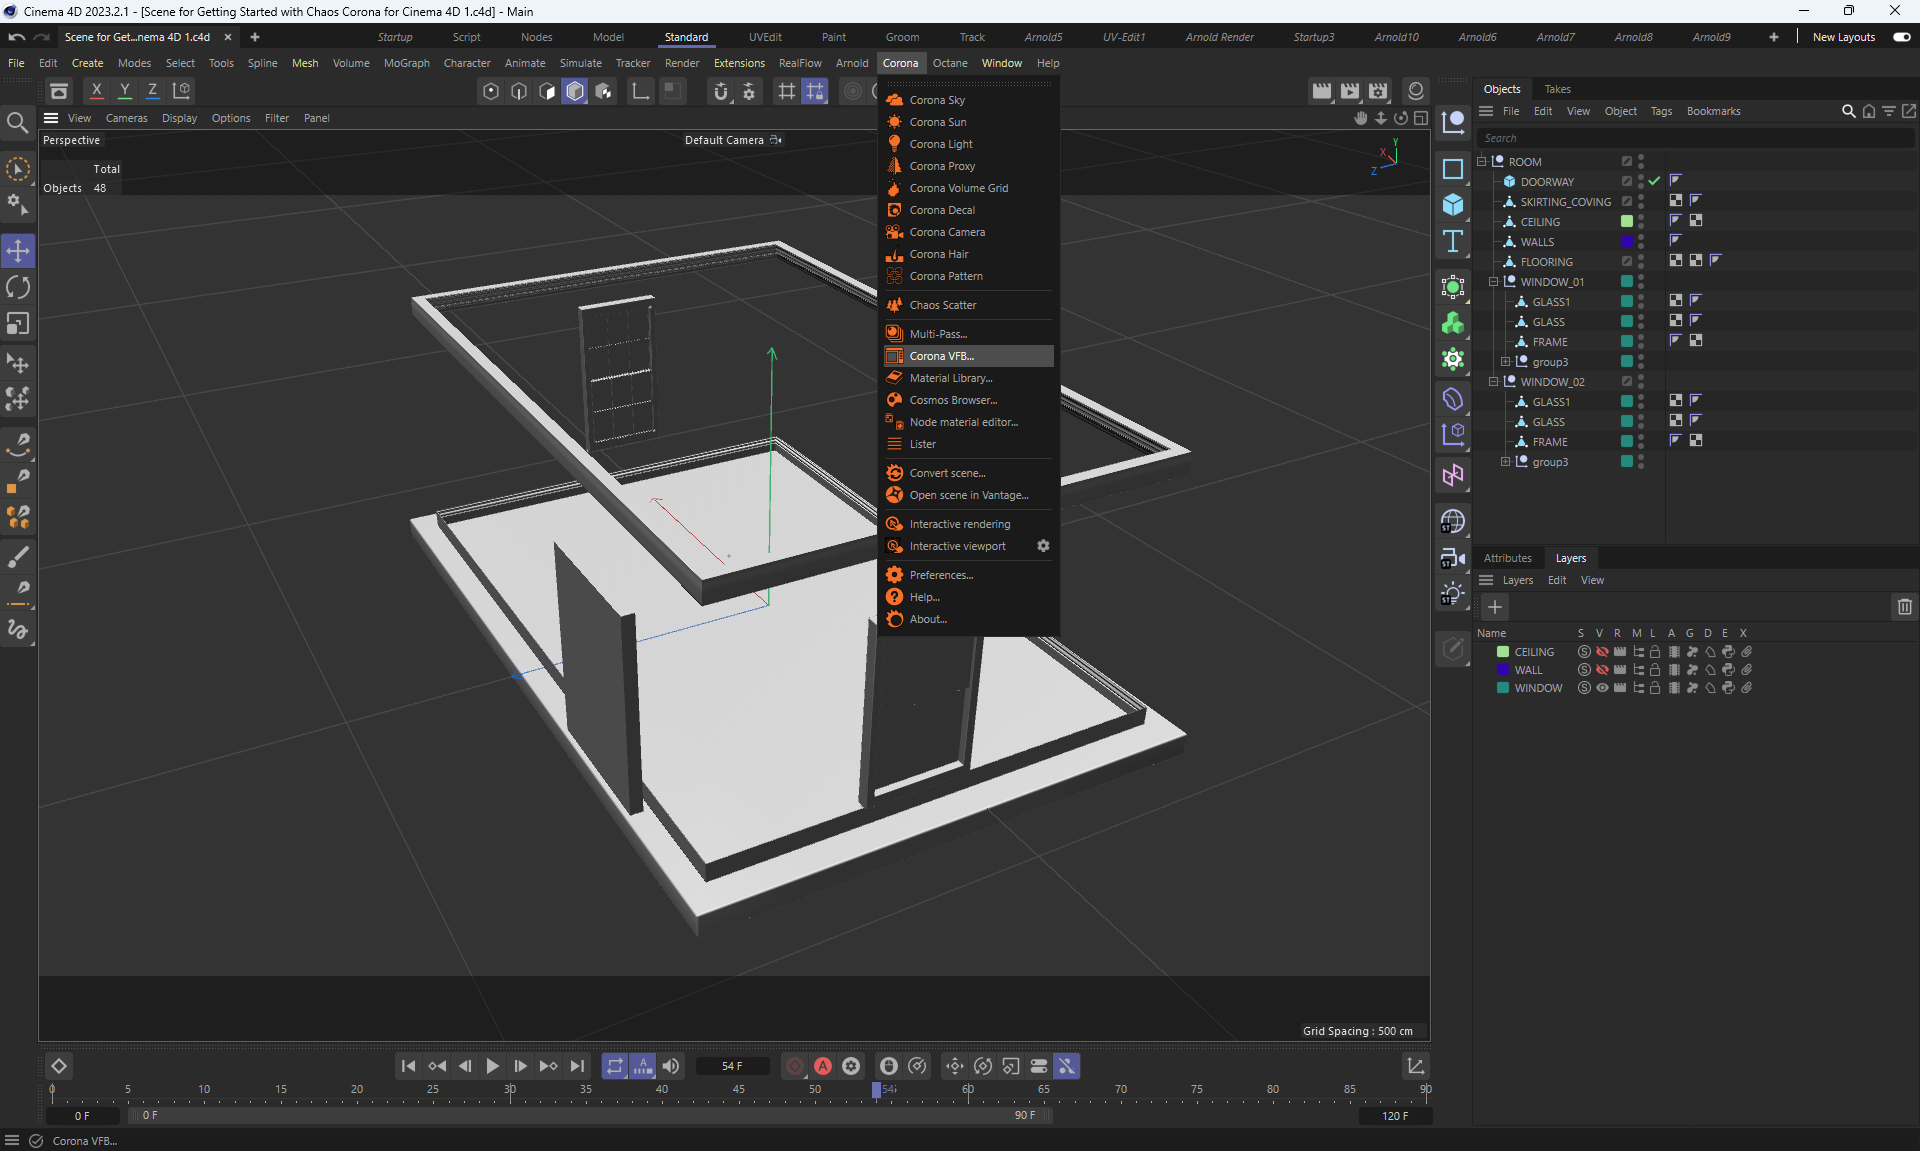
Task: Toggle the New Layouts switch
Action: click(1901, 37)
